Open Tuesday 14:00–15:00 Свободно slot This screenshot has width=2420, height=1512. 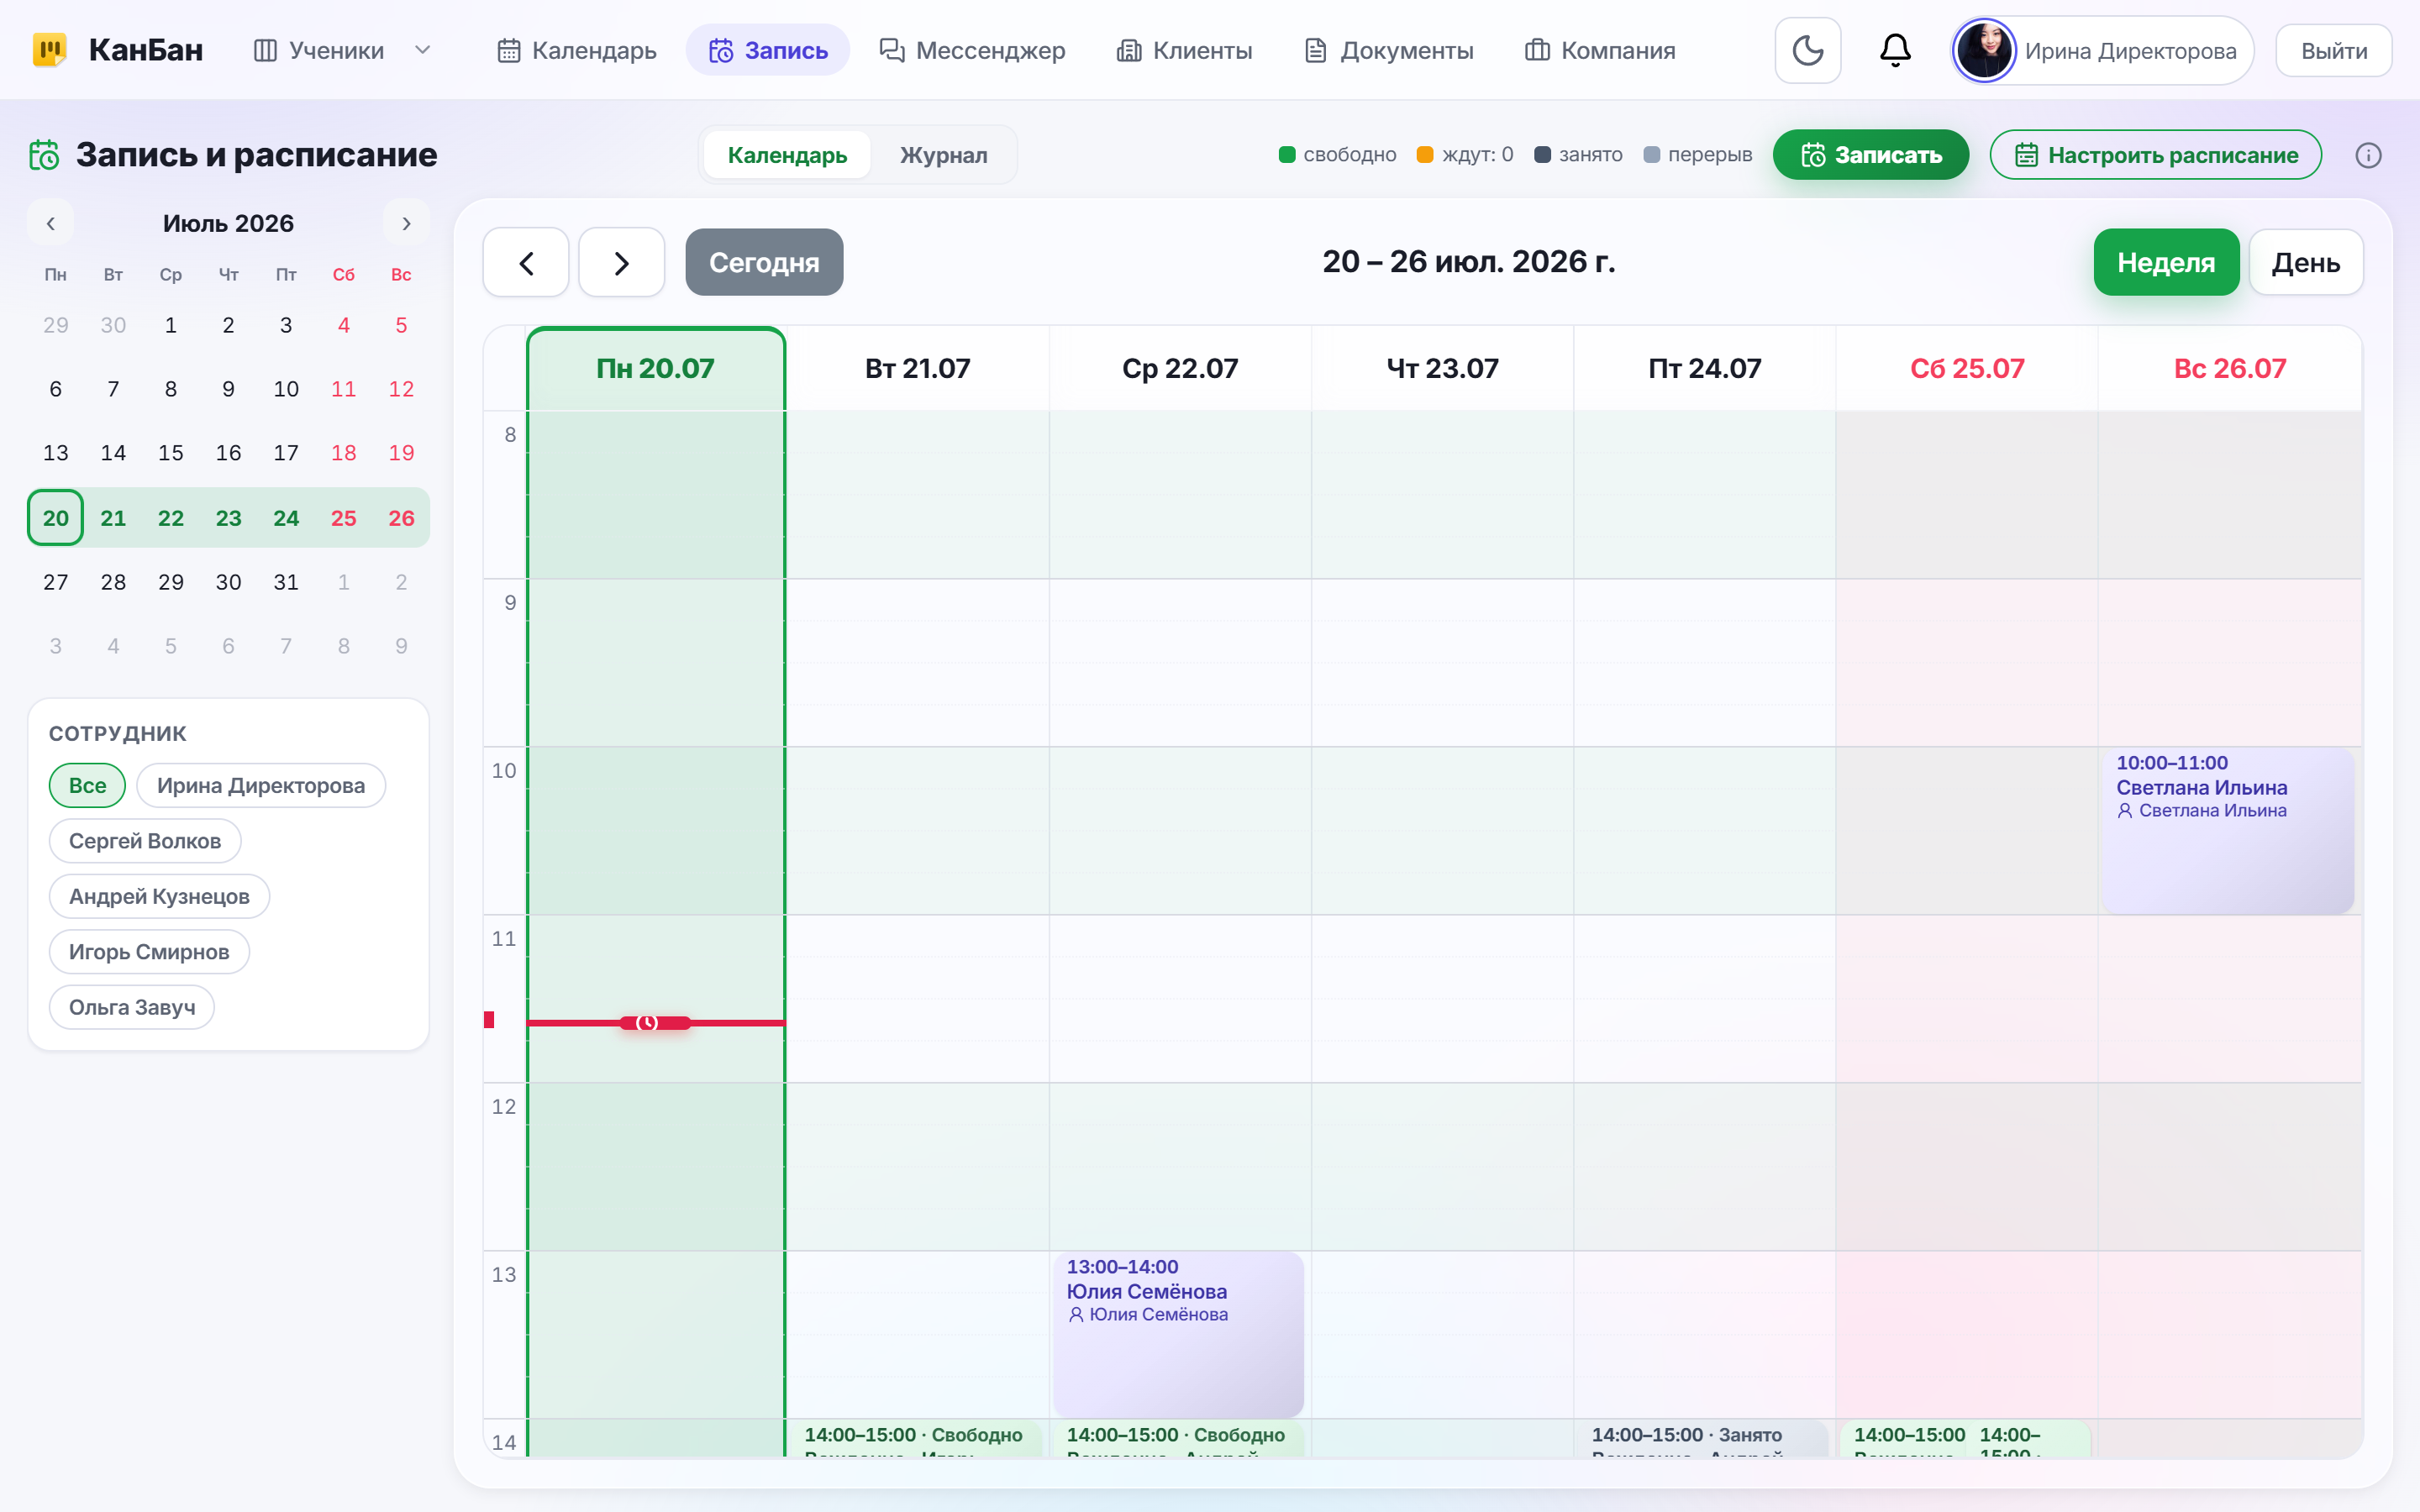(x=915, y=1438)
